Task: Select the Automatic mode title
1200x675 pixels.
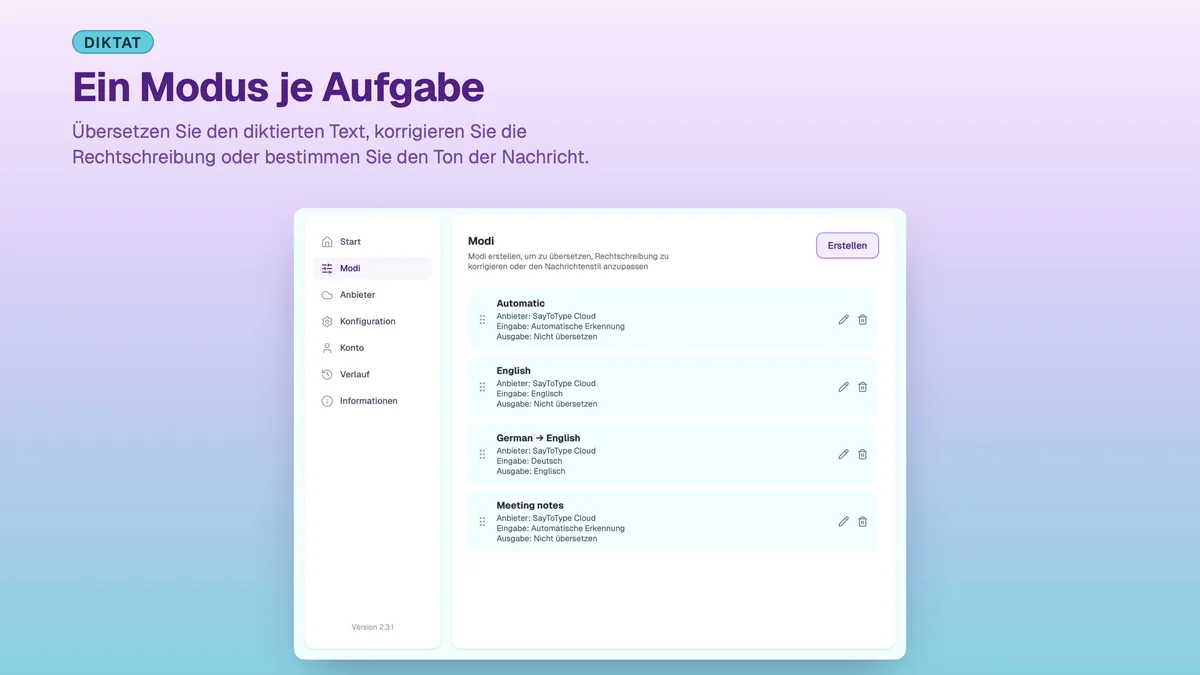Action: (x=521, y=303)
